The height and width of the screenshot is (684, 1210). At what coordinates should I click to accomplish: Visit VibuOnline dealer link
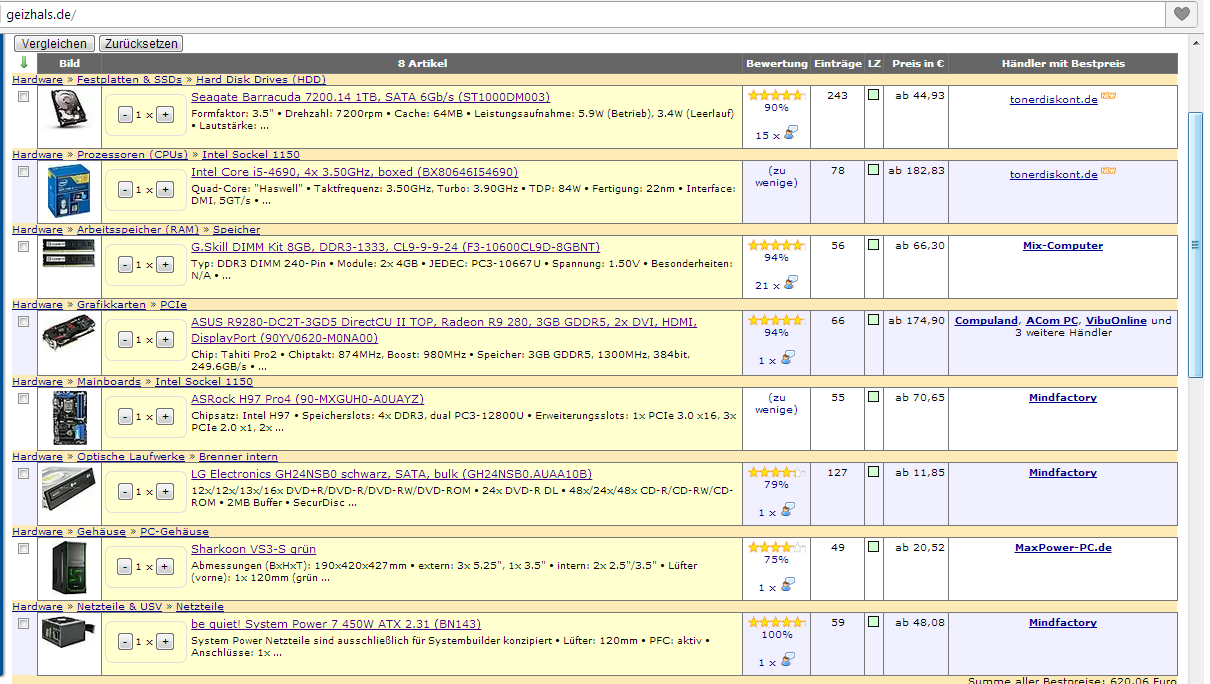click(1116, 321)
